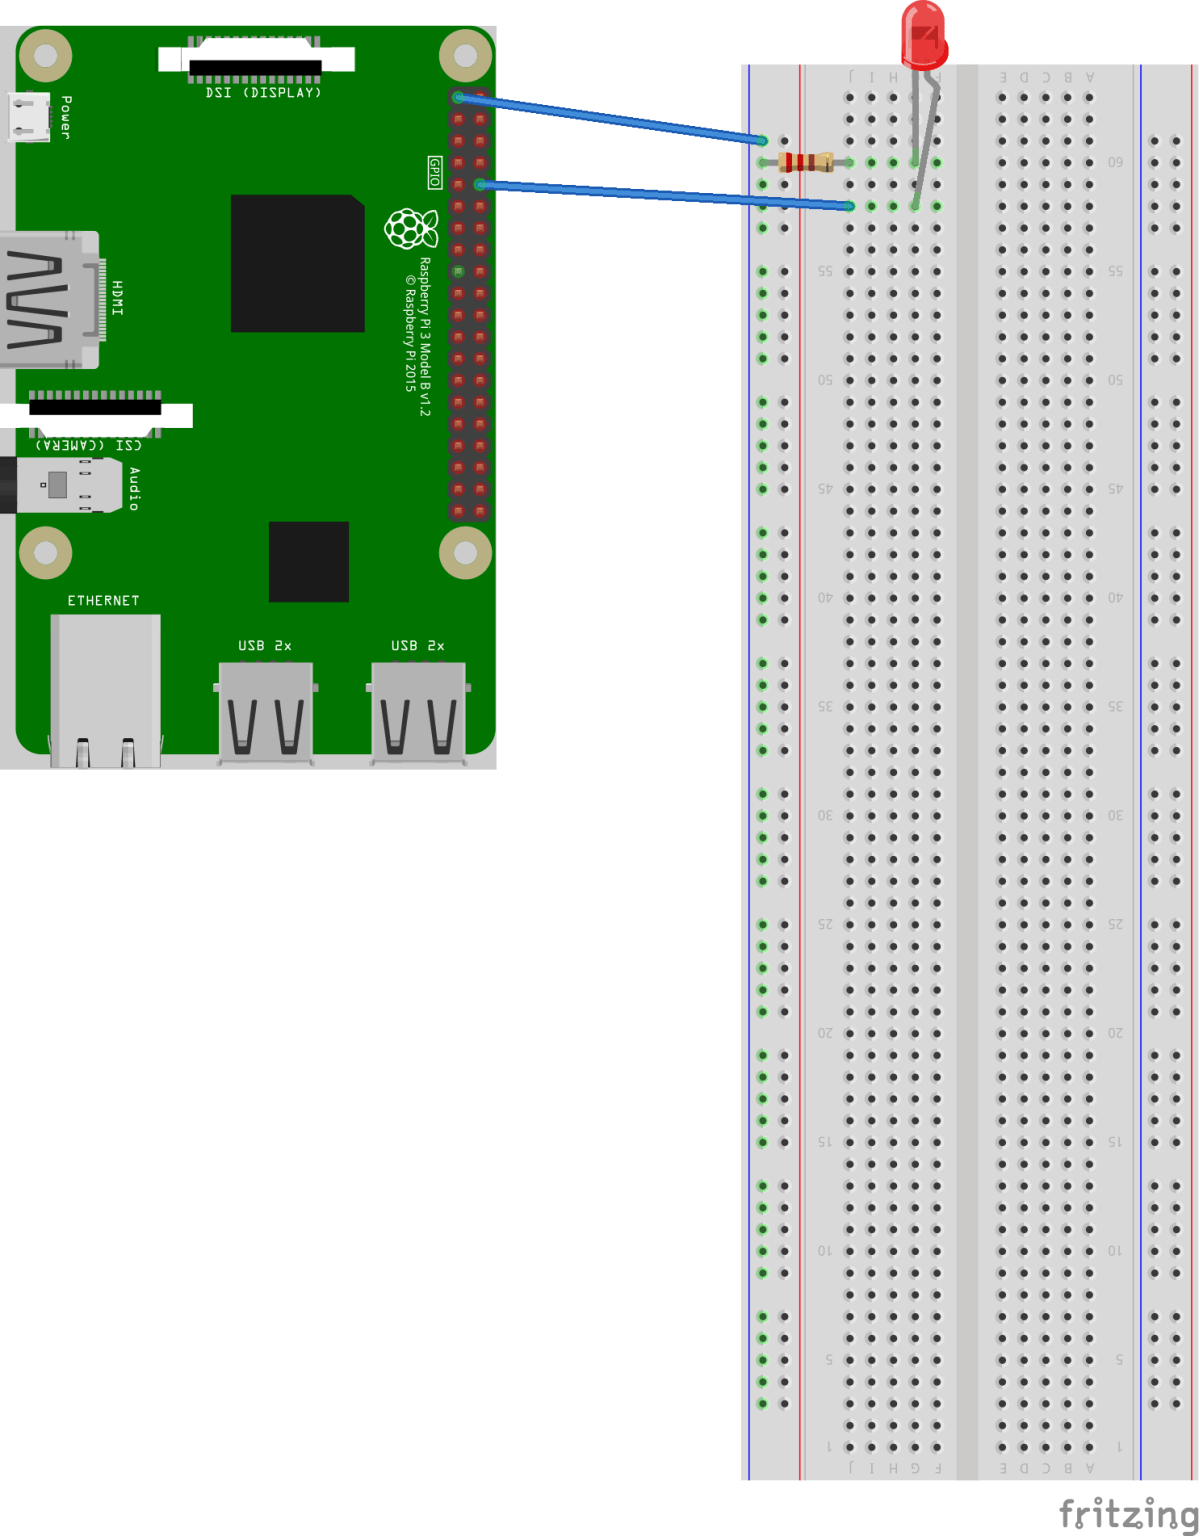Select the upper blue wire from GPIO pin 1

pyautogui.click(x=611, y=119)
